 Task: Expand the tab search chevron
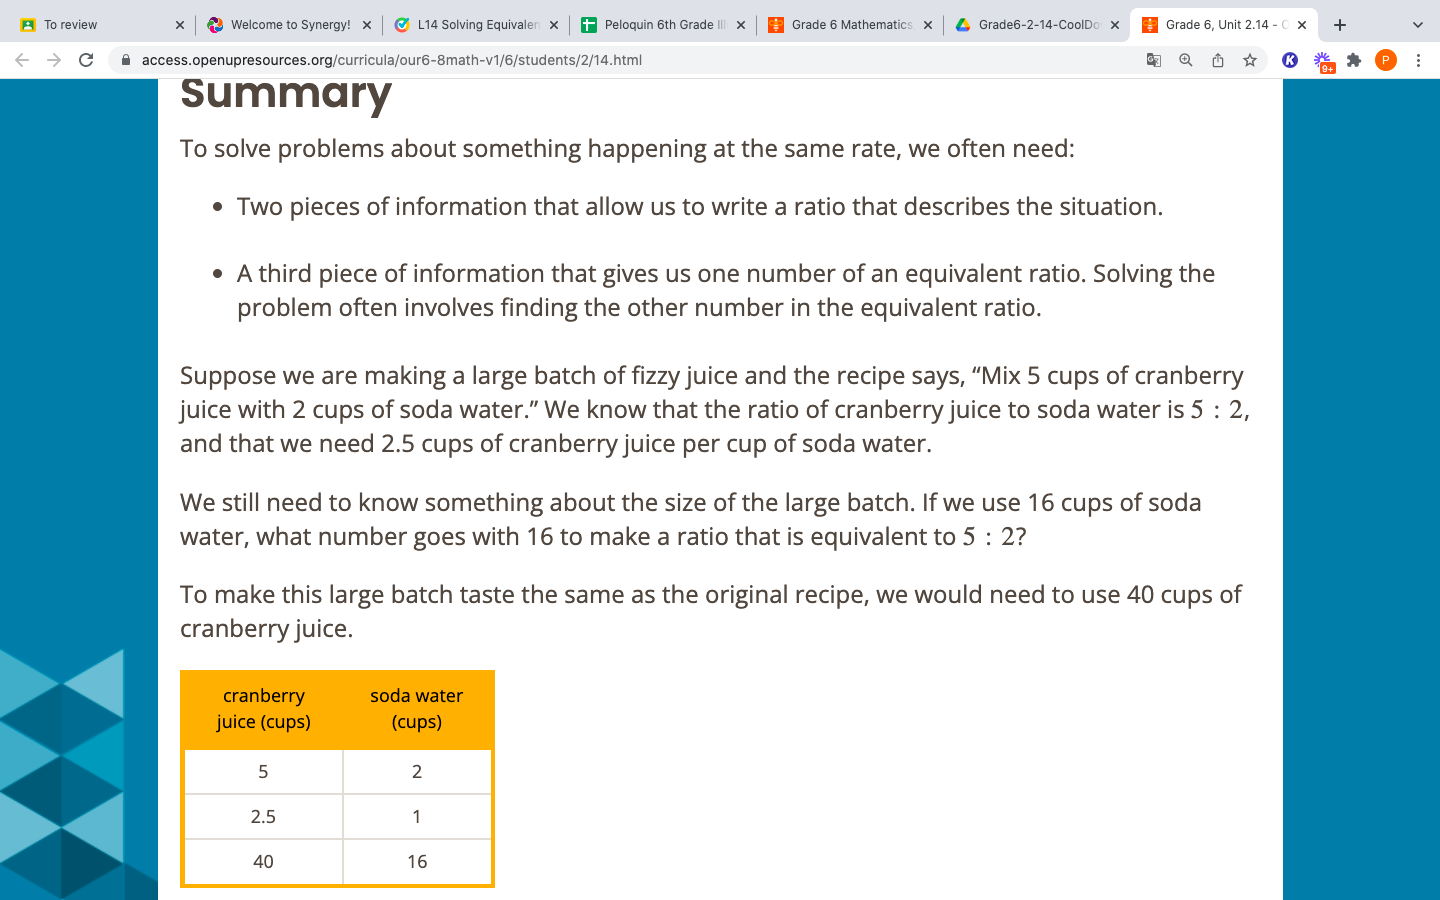point(1417,25)
